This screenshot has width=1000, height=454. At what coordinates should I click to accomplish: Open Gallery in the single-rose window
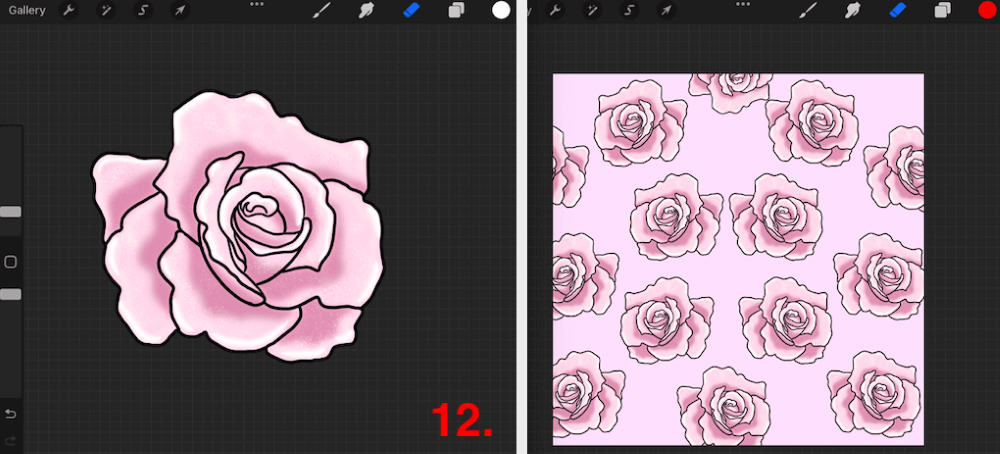(x=27, y=10)
